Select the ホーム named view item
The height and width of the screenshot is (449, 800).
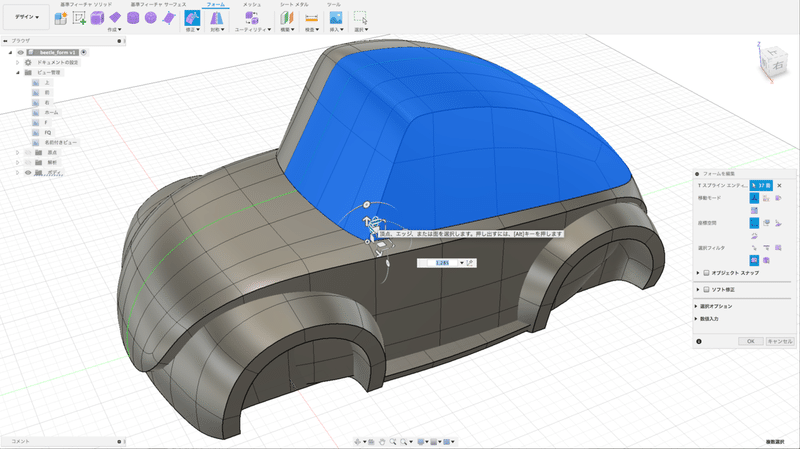pos(51,112)
